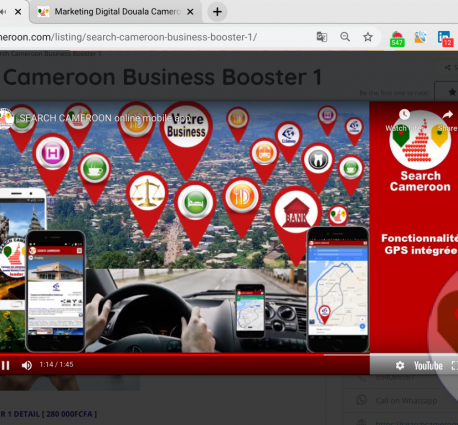Screen dimensions: 458x425
Task: Open the new tab plus button
Action: click(x=217, y=12)
